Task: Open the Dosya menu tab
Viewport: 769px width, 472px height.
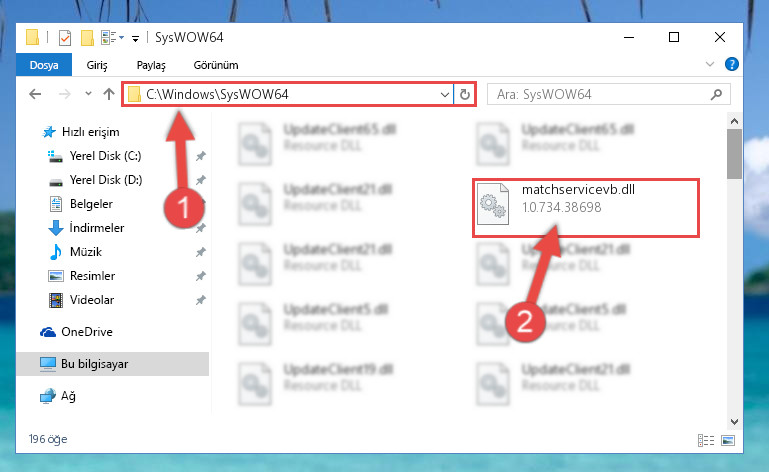Action: 44,65
